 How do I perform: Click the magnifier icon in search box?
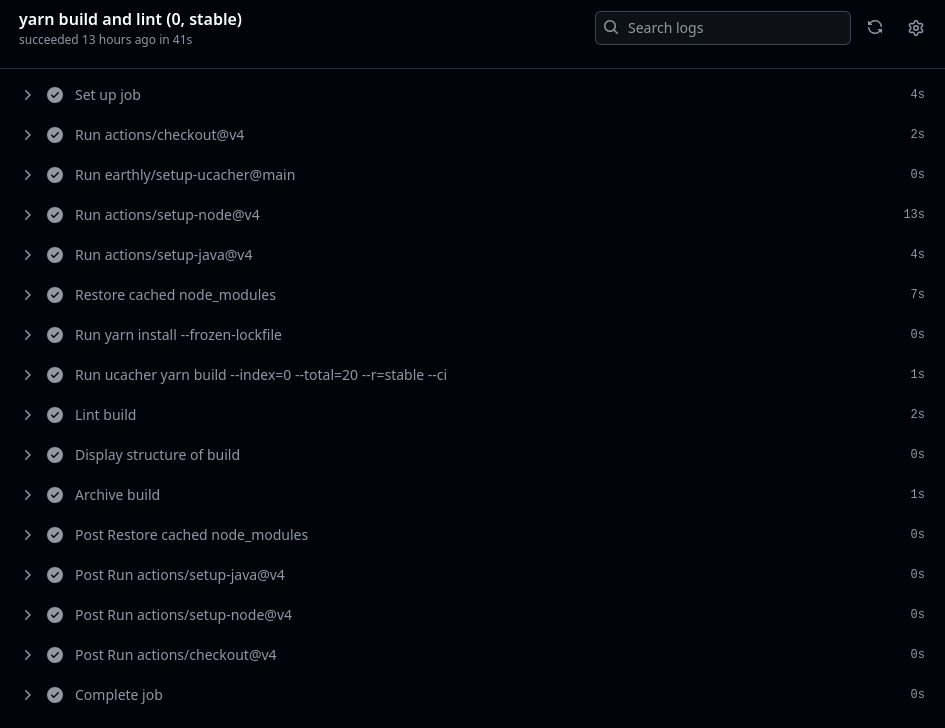(611, 28)
